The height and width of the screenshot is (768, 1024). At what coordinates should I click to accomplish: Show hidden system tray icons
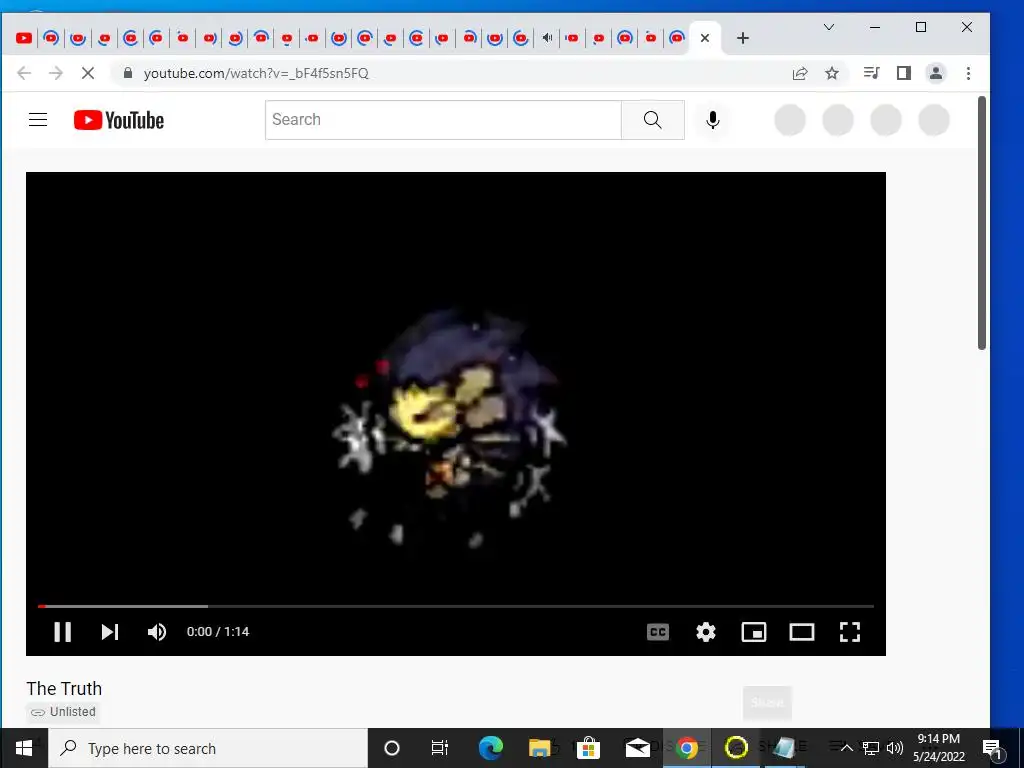click(x=847, y=748)
